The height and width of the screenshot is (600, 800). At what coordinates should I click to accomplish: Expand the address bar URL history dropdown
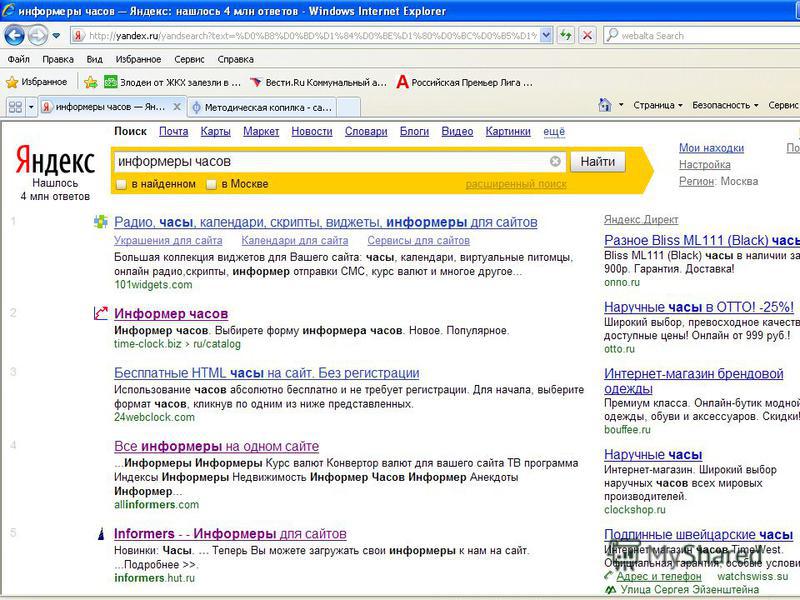546,35
